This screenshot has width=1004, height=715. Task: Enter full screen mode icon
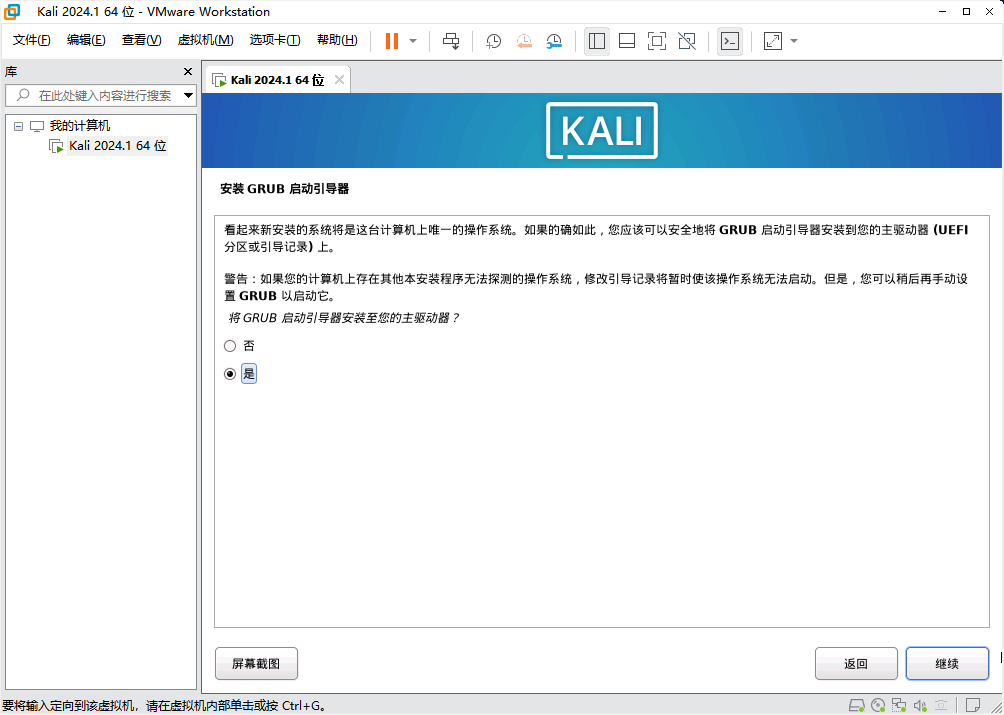[657, 41]
